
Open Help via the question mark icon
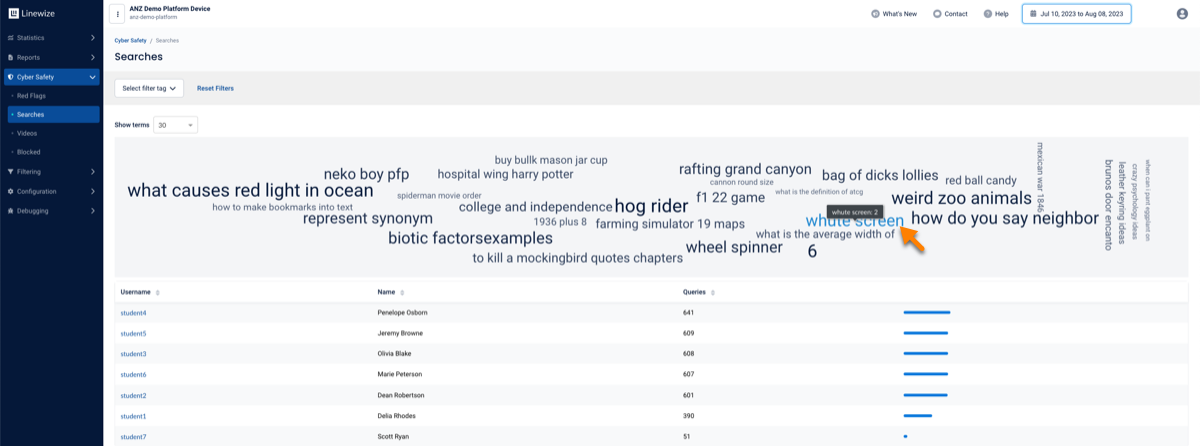tap(988, 14)
